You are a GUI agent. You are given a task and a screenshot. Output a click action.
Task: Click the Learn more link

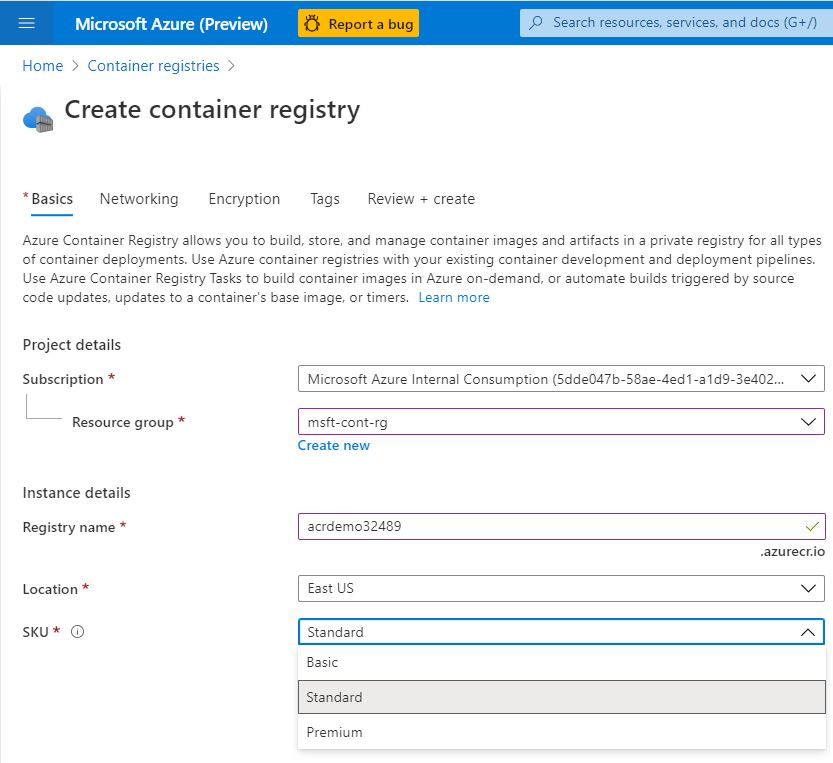pos(454,297)
